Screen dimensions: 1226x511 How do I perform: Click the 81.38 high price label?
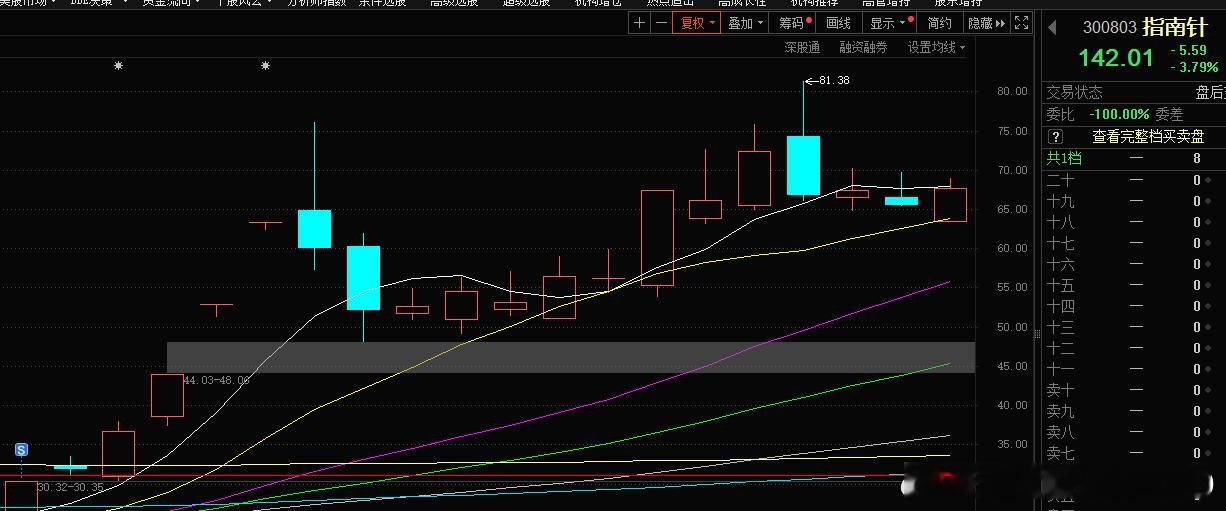pos(834,79)
